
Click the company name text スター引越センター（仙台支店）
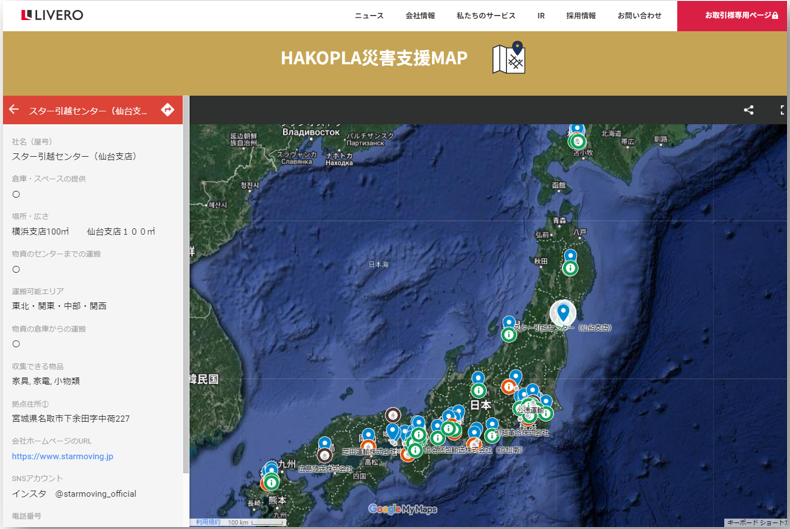[74, 157]
